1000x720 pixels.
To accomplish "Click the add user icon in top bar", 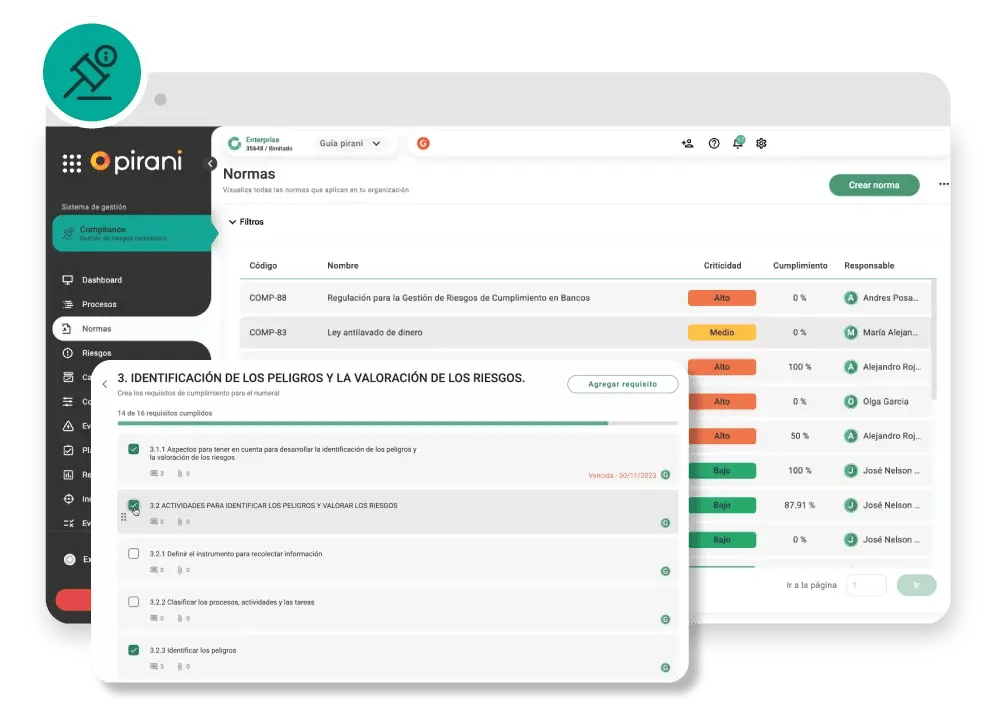I will [687, 143].
